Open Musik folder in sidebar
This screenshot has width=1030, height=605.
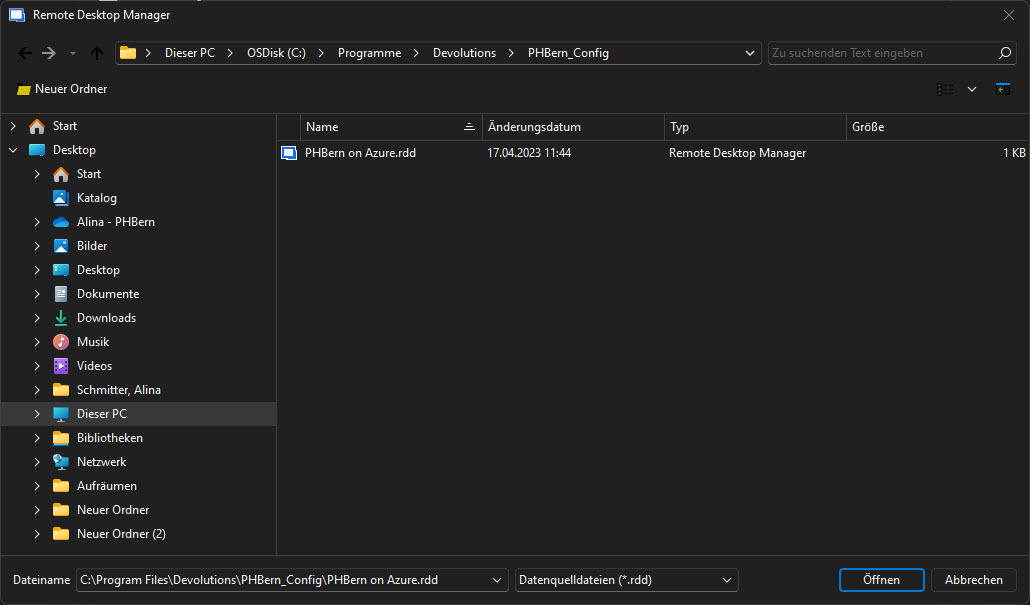coord(93,342)
